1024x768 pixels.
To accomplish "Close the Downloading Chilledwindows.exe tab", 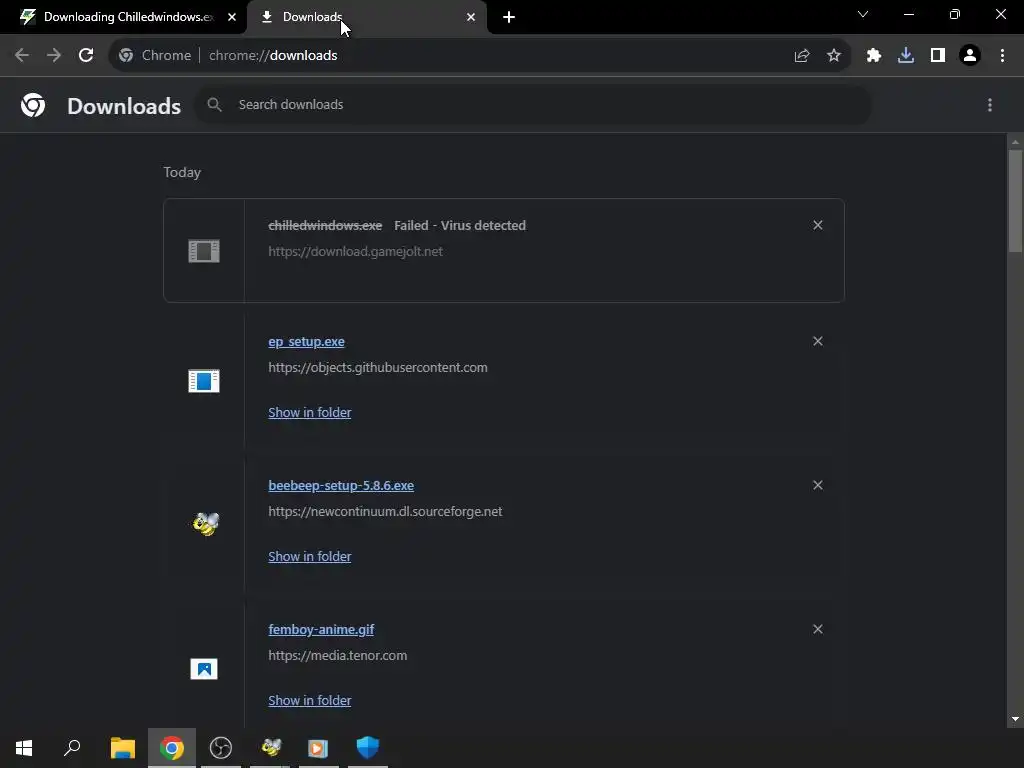I will click(232, 17).
